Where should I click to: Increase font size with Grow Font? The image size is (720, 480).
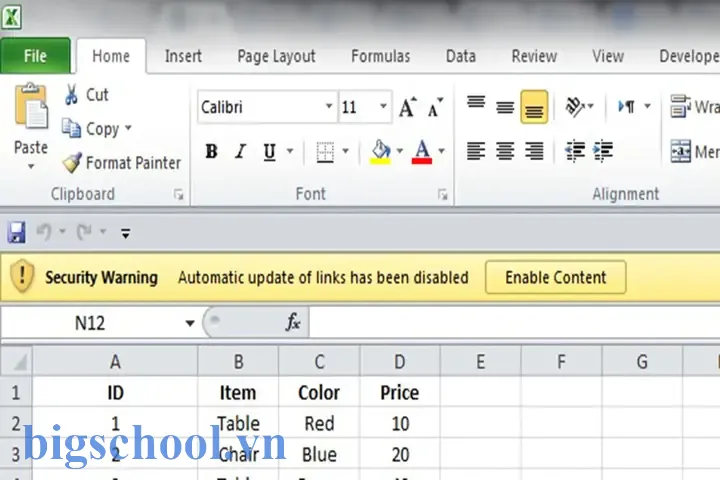click(x=407, y=107)
